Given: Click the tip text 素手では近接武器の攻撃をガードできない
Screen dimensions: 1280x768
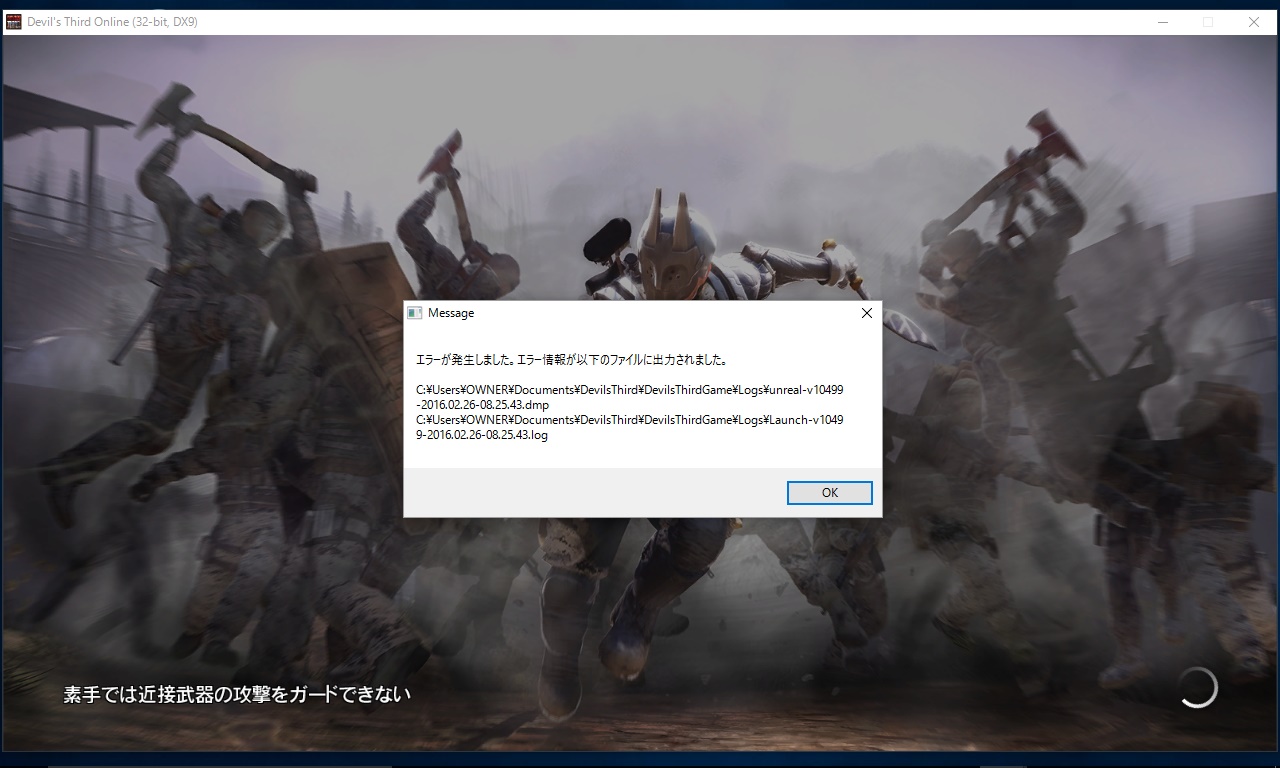Looking at the screenshot, I should click(x=237, y=694).
